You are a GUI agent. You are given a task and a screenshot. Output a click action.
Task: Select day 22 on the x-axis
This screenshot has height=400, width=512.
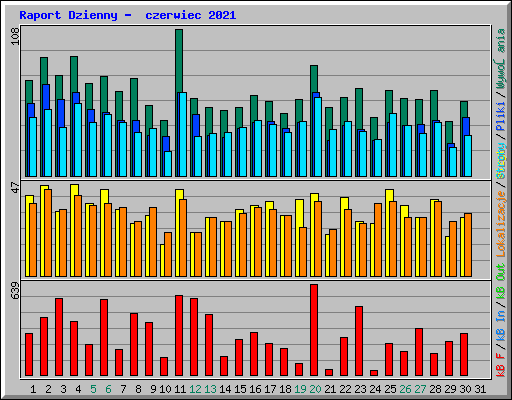[345, 389]
